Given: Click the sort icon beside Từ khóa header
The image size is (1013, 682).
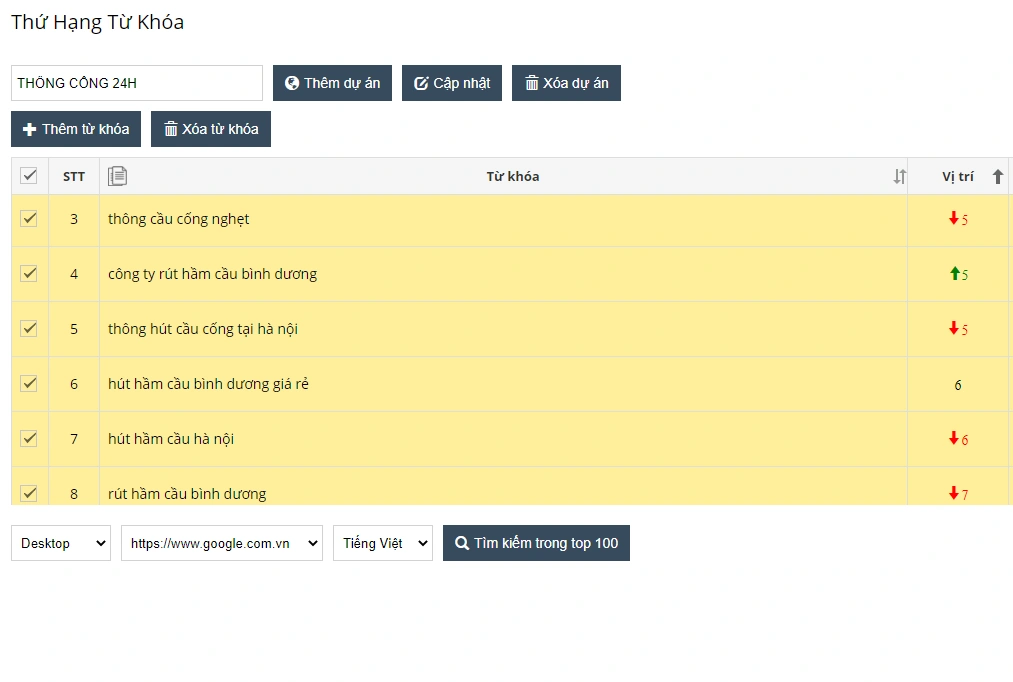Looking at the screenshot, I should coord(899,177).
